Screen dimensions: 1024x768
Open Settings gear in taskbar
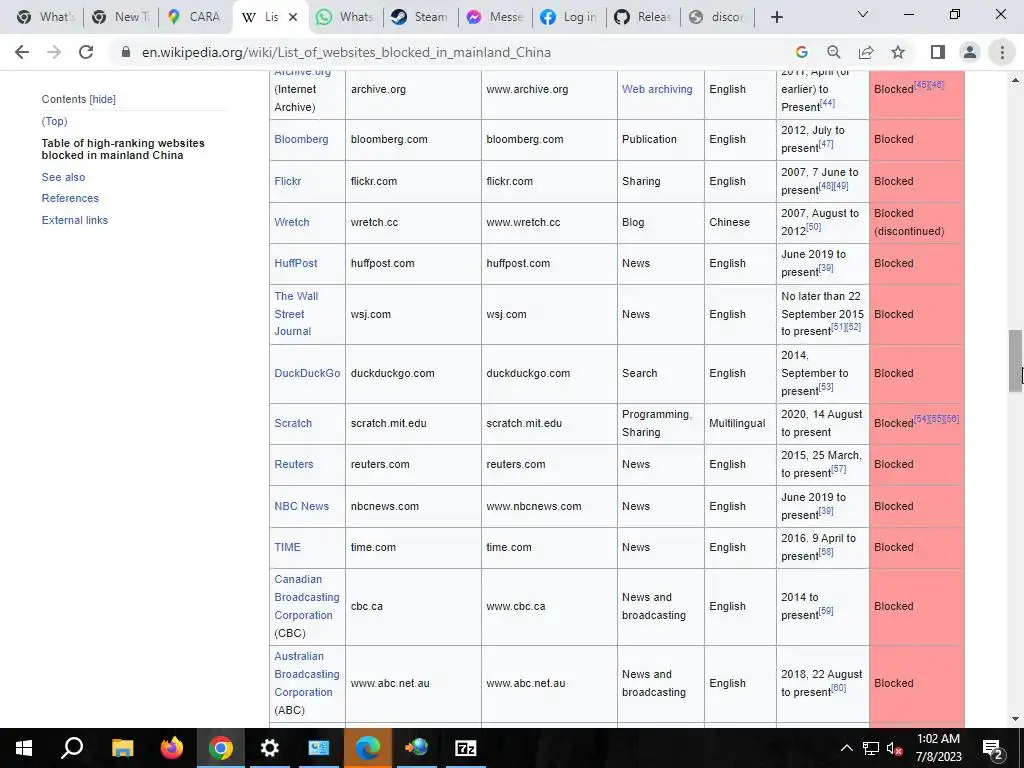(269, 748)
